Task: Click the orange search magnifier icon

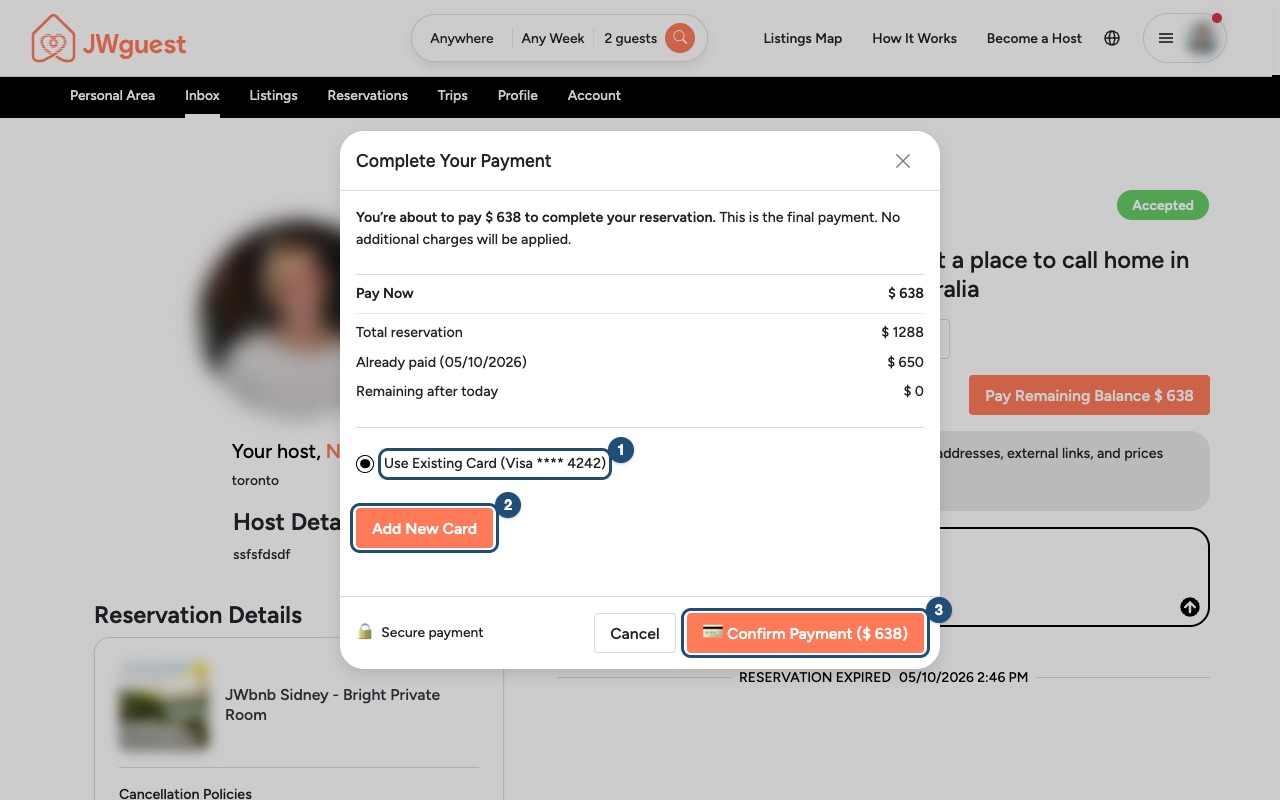Action: [680, 38]
